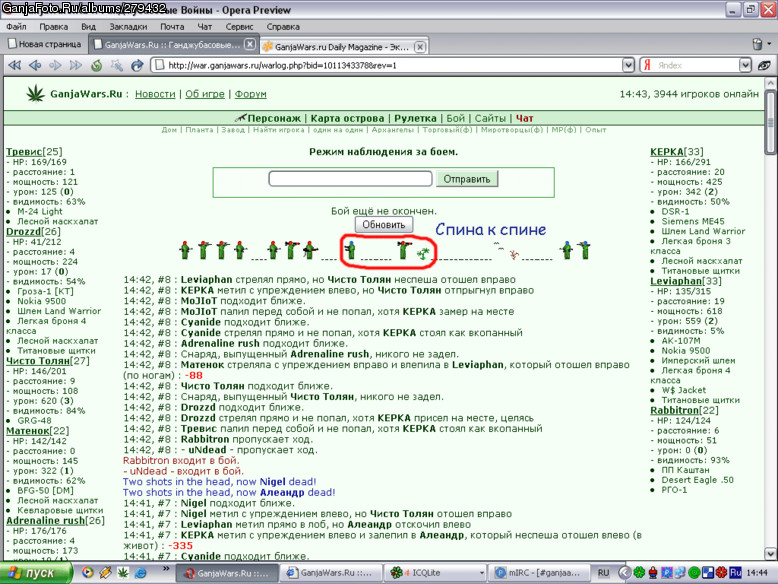Click the pistol icon beside Персонаж
Image resolution: width=778 pixels, height=584 pixels.
coord(240,118)
